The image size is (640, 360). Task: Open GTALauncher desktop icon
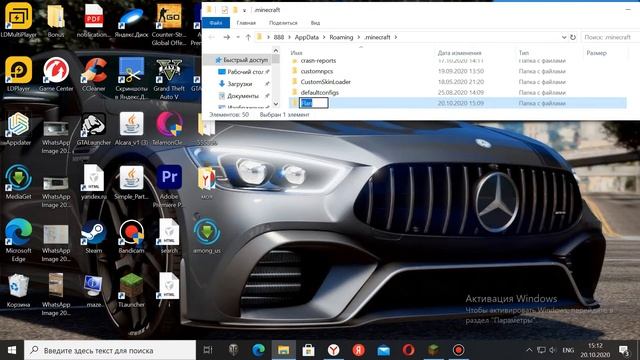(x=94, y=129)
